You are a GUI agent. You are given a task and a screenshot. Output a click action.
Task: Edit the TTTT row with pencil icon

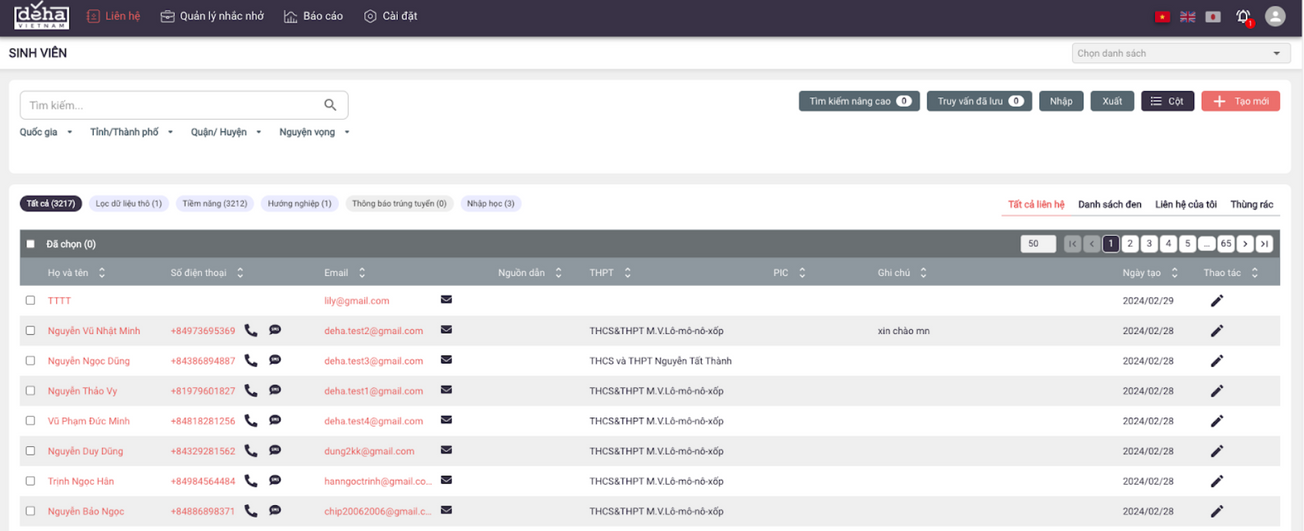pos(1217,301)
